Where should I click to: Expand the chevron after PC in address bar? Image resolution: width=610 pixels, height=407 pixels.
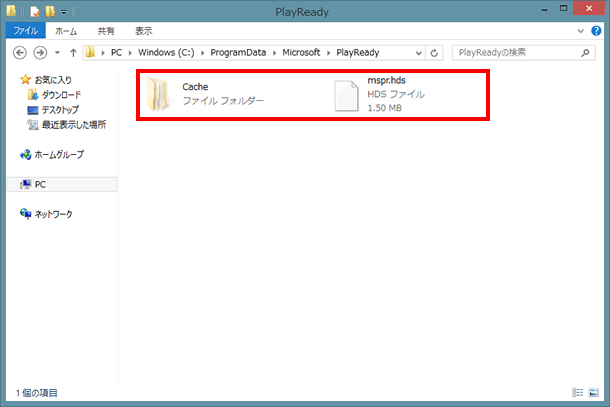(x=130, y=53)
